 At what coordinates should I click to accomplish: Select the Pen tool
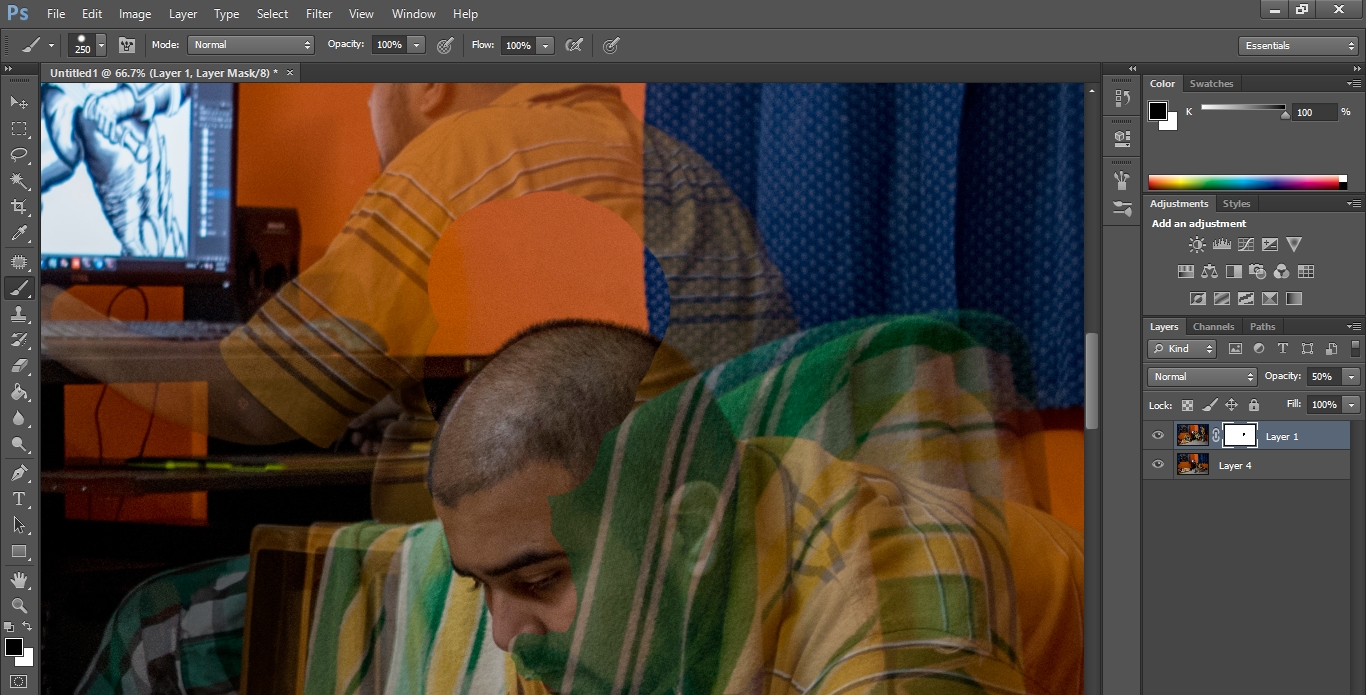[x=19, y=472]
